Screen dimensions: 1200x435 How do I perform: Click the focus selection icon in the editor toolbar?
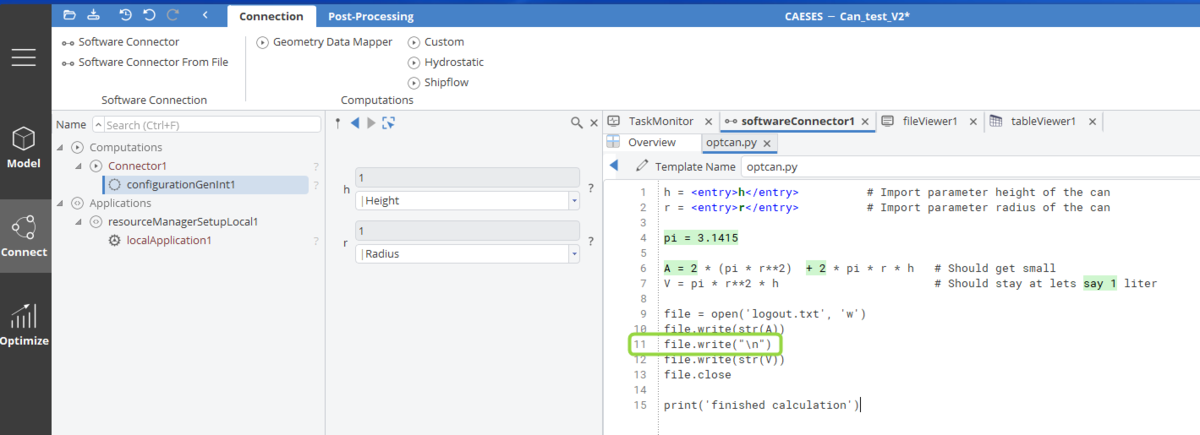(388, 123)
